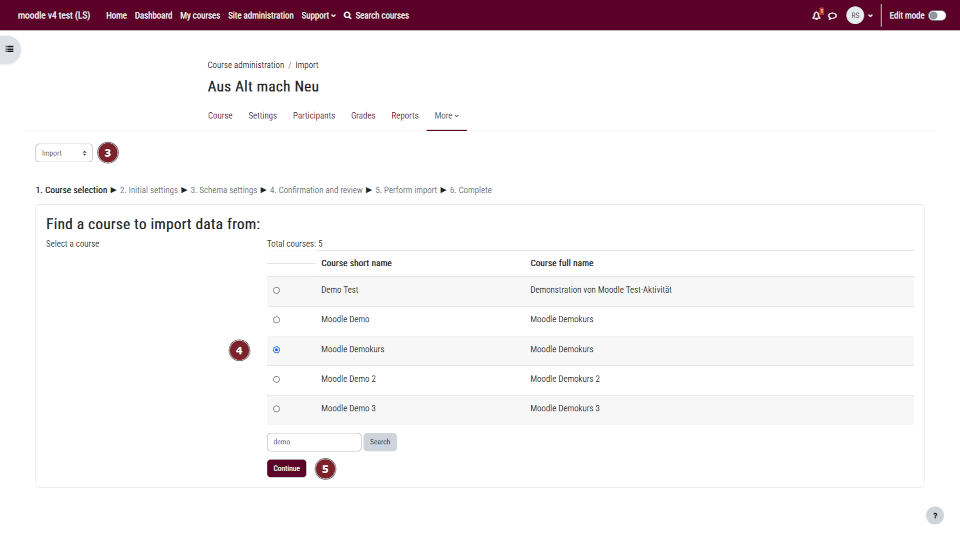Expand the Support menu
960x540 pixels.
point(318,16)
